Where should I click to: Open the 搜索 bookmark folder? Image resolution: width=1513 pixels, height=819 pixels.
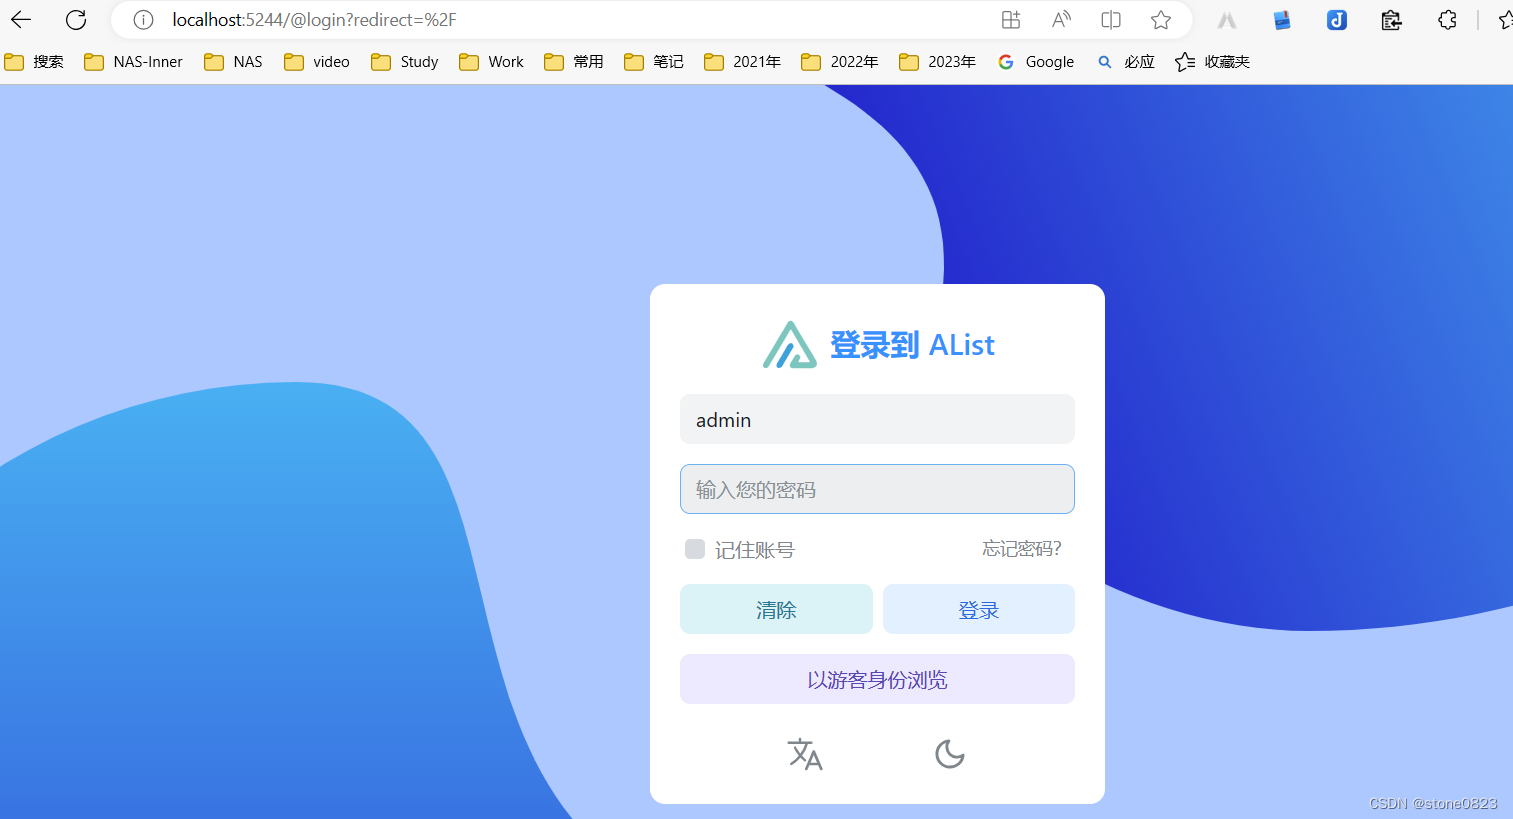coord(34,62)
